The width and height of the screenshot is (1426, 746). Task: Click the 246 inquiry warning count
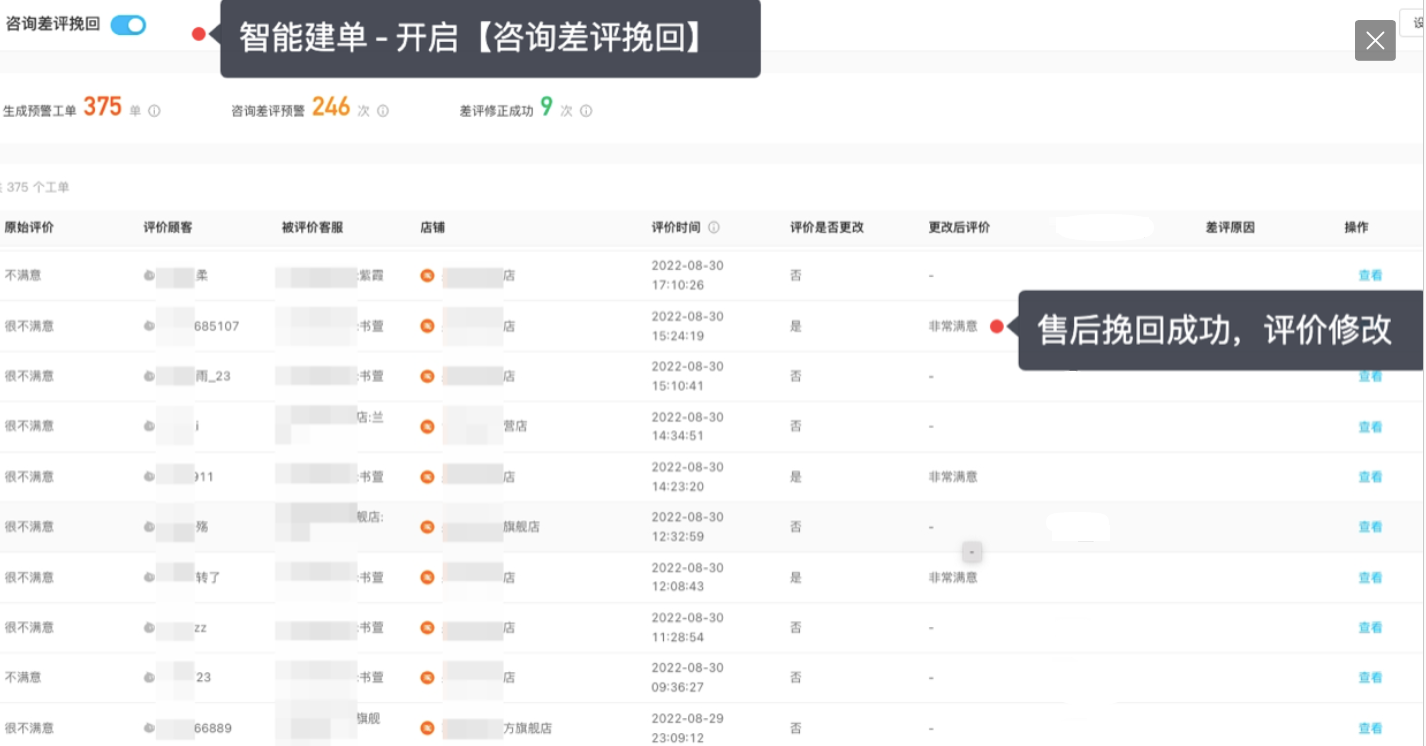tap(331, 107)
